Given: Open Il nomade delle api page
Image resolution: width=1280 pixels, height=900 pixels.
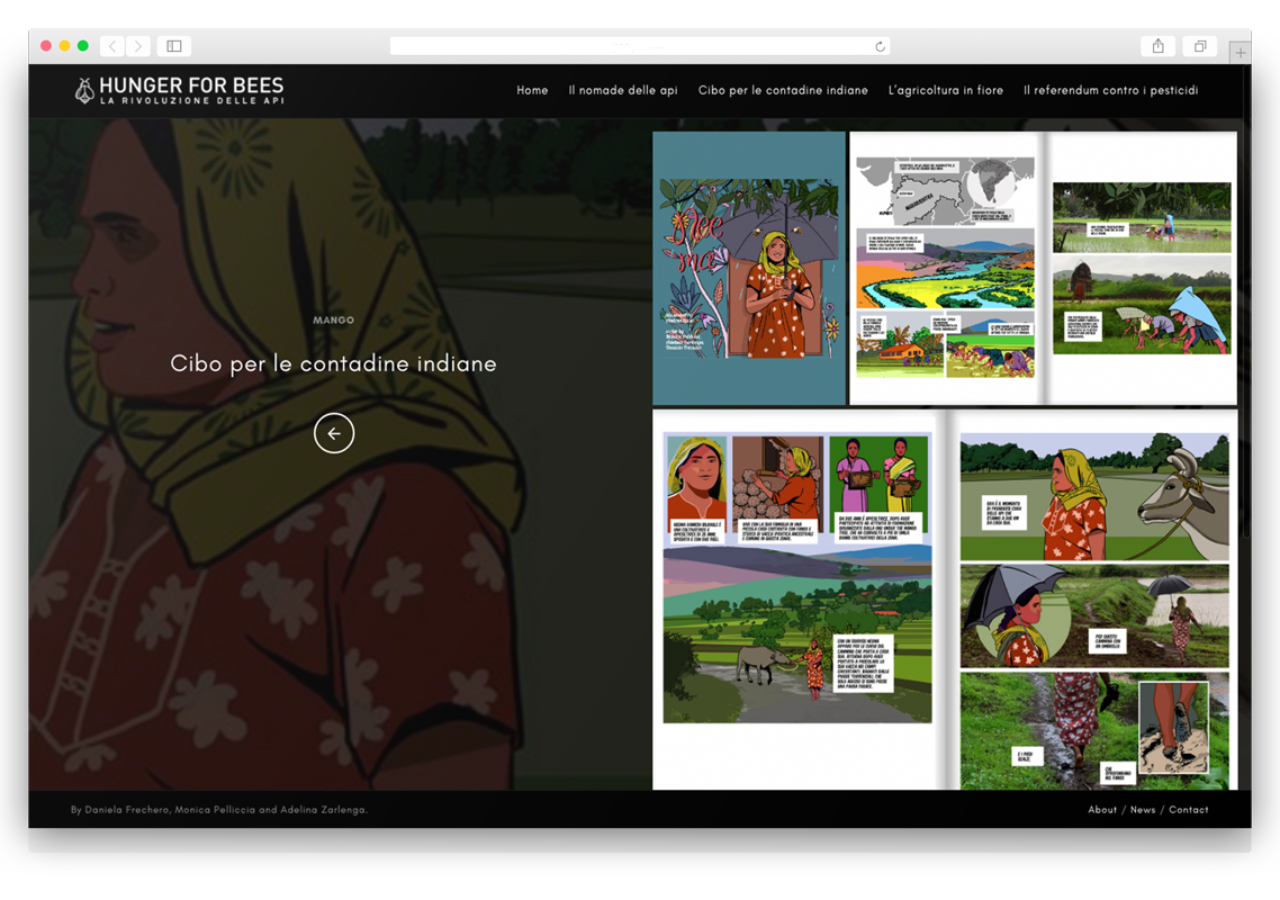Looking at the screenshot, I should coord(623,90).
